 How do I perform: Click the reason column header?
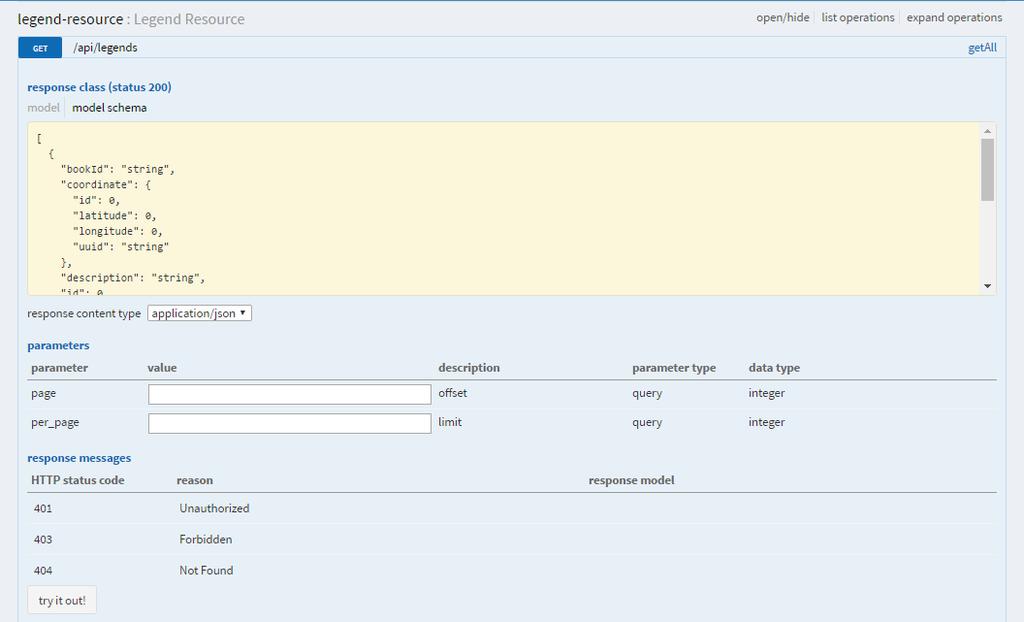point(195,480)
